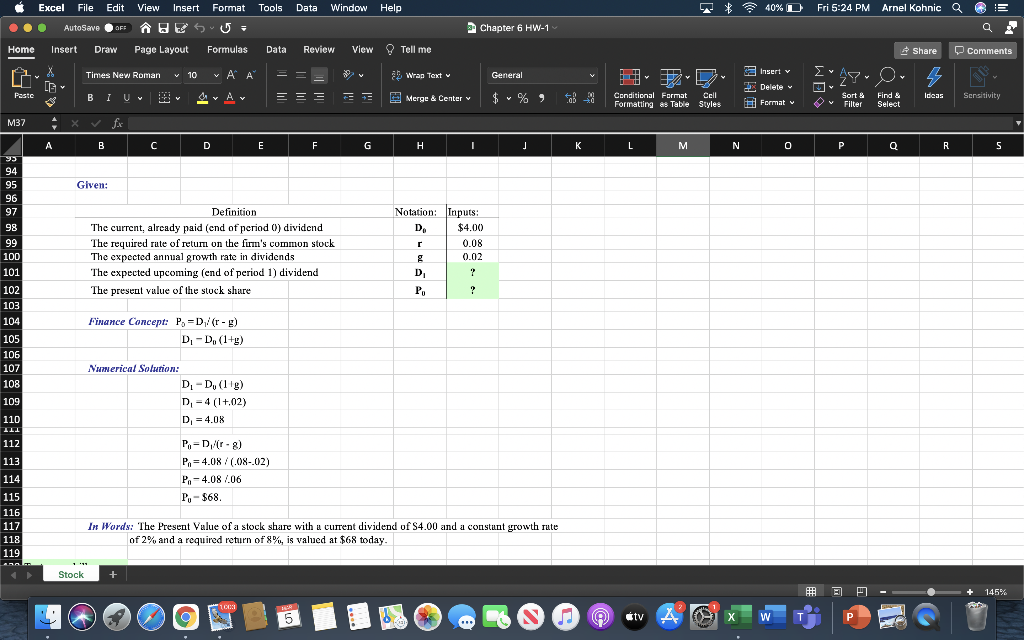This screenshot has width=1024, height=640.
Task: Switch to the Formulas ribbon tab
Action: 227,49
